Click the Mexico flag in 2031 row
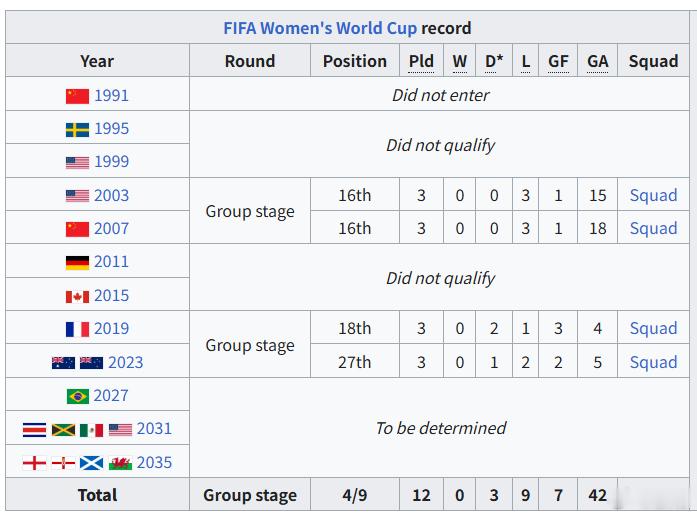 (x=92, y=429)
